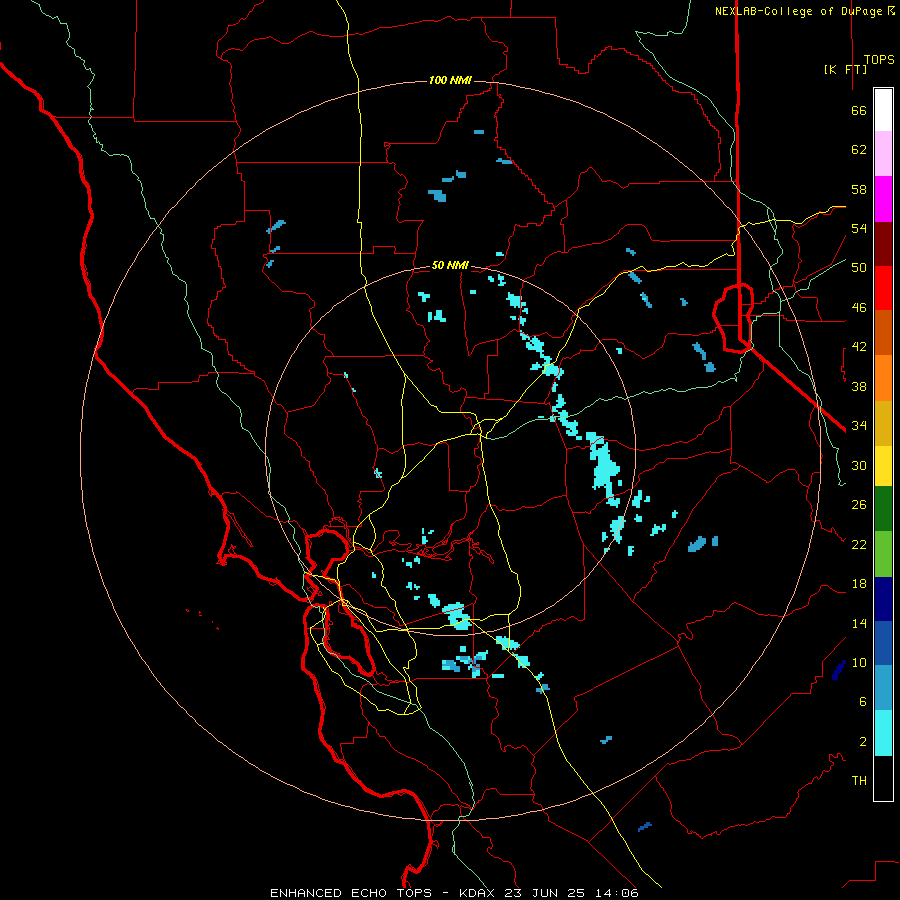Click the steel blue 14 kft legend swatch

pyautogui.click(x=883, y=688)
